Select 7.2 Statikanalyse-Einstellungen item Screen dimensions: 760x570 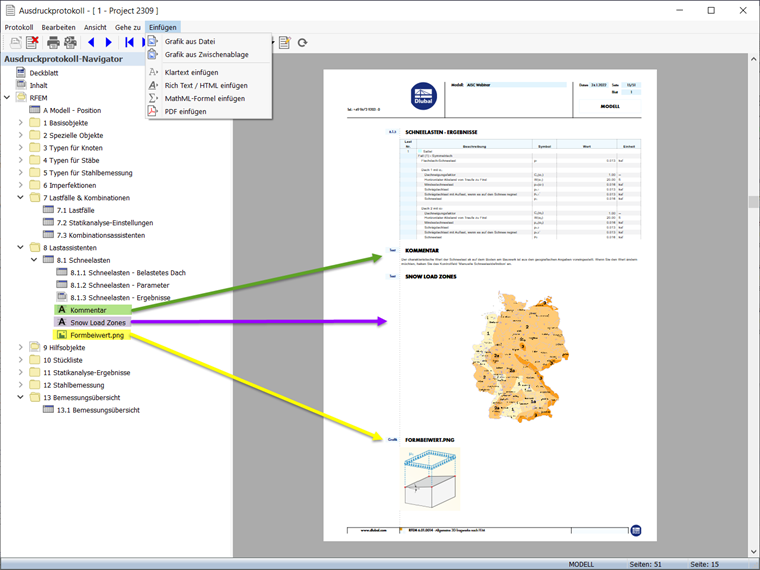point(105,222)
